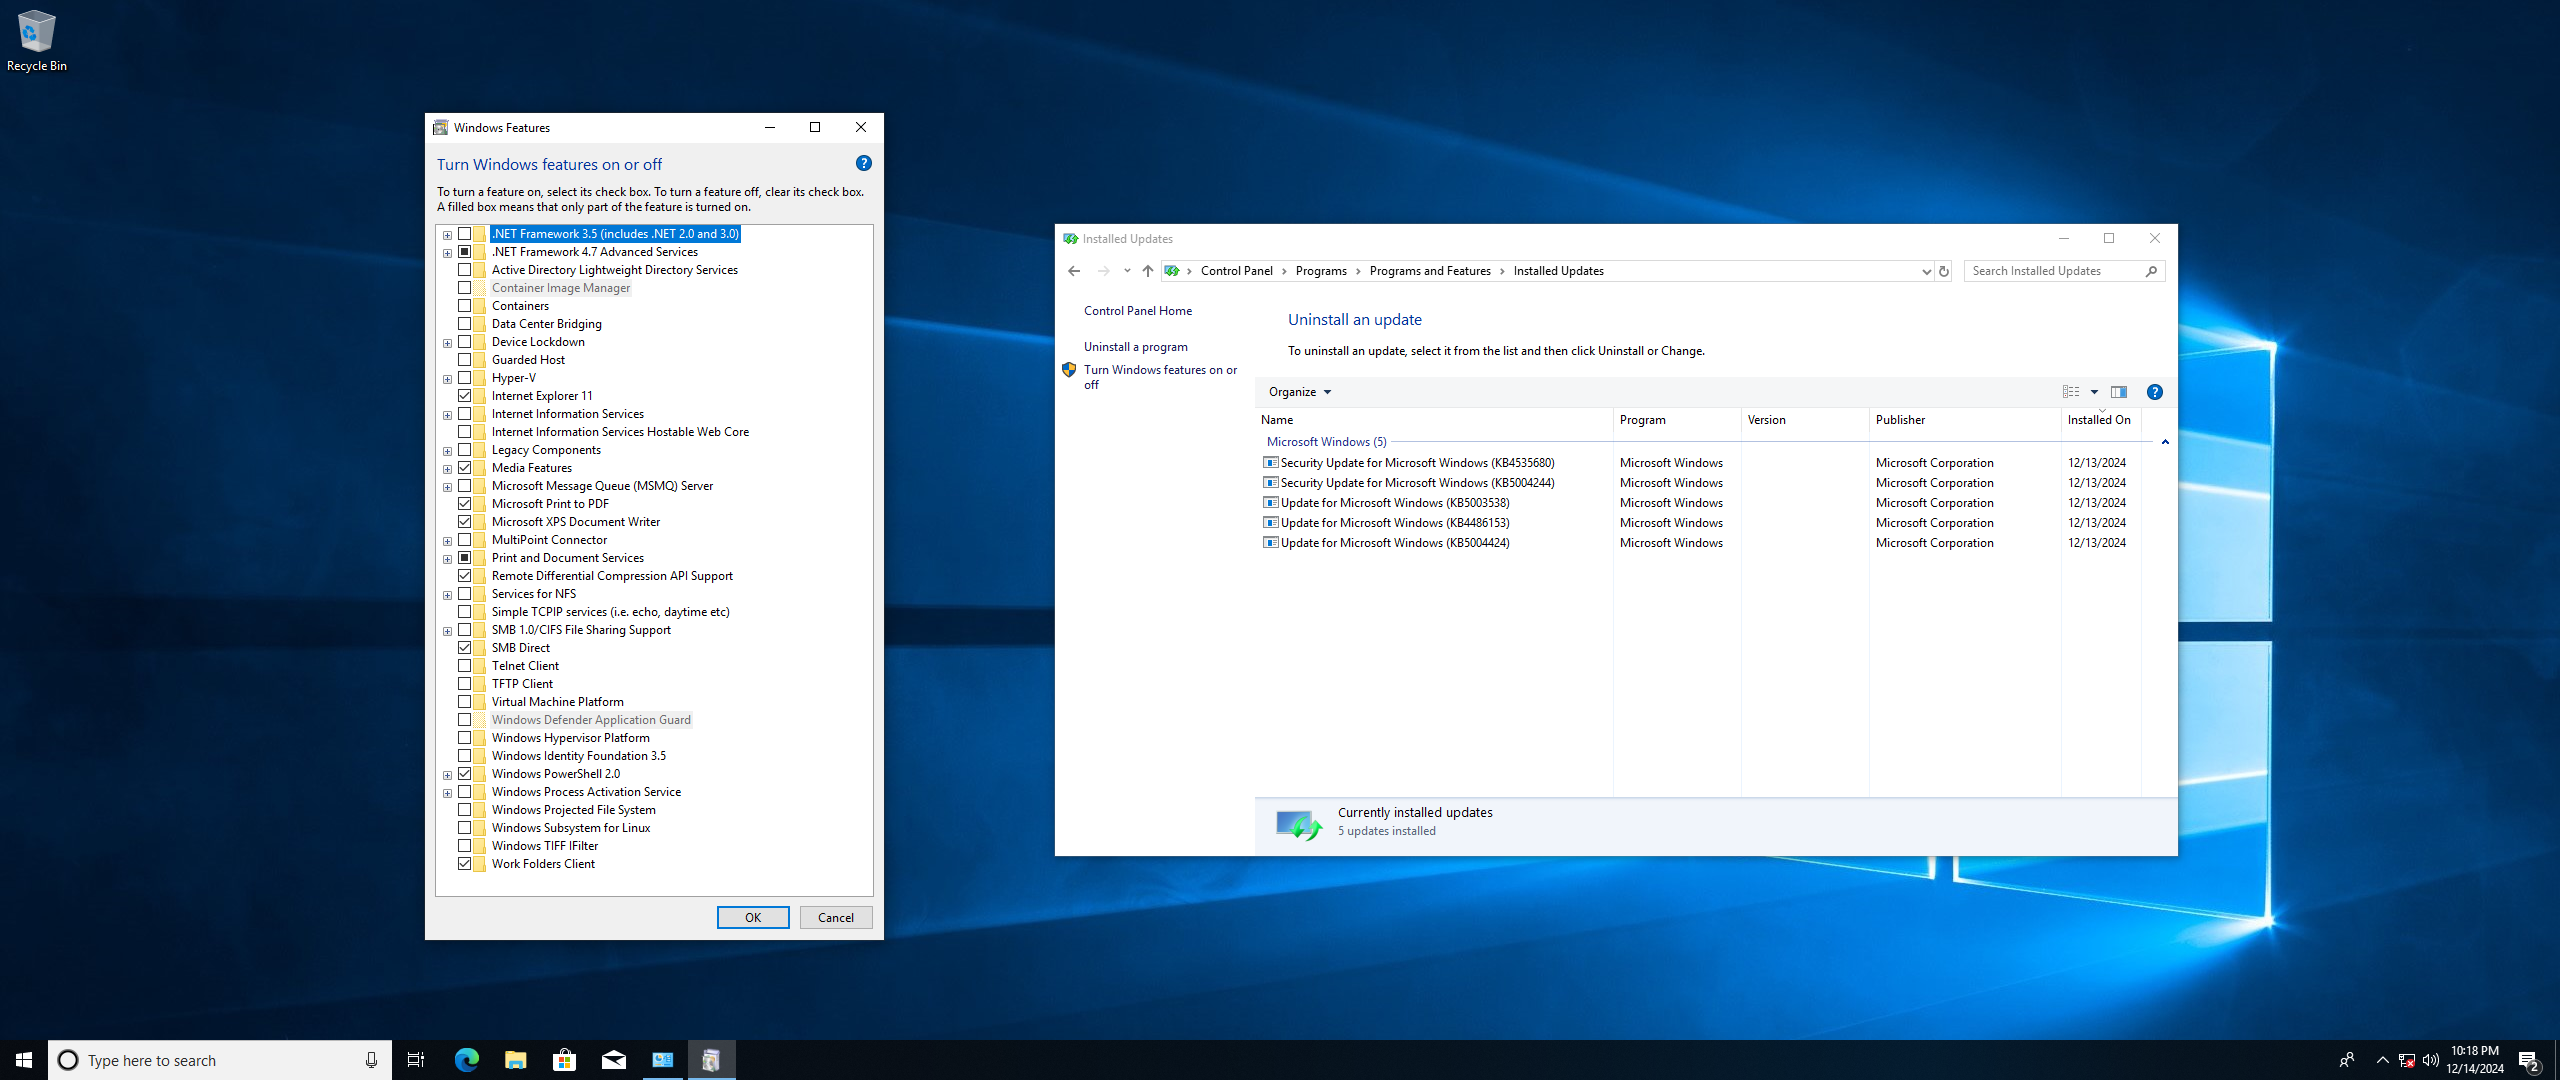Open the Windows Start menu

tap(24, 1060)
